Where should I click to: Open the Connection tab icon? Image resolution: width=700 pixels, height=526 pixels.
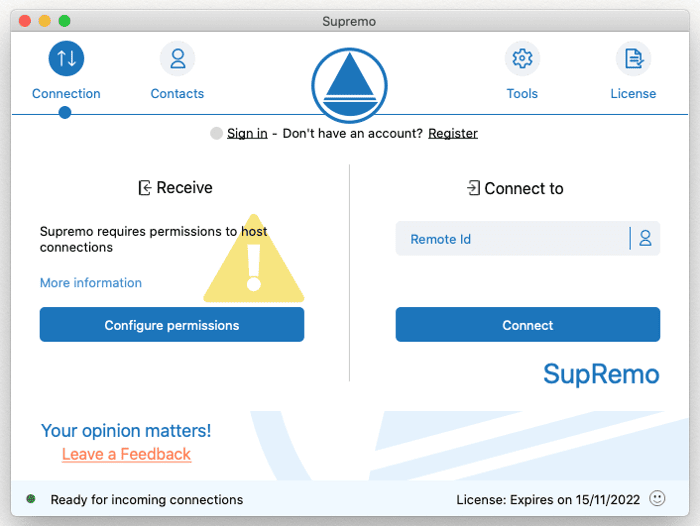(x=66, y=58)
